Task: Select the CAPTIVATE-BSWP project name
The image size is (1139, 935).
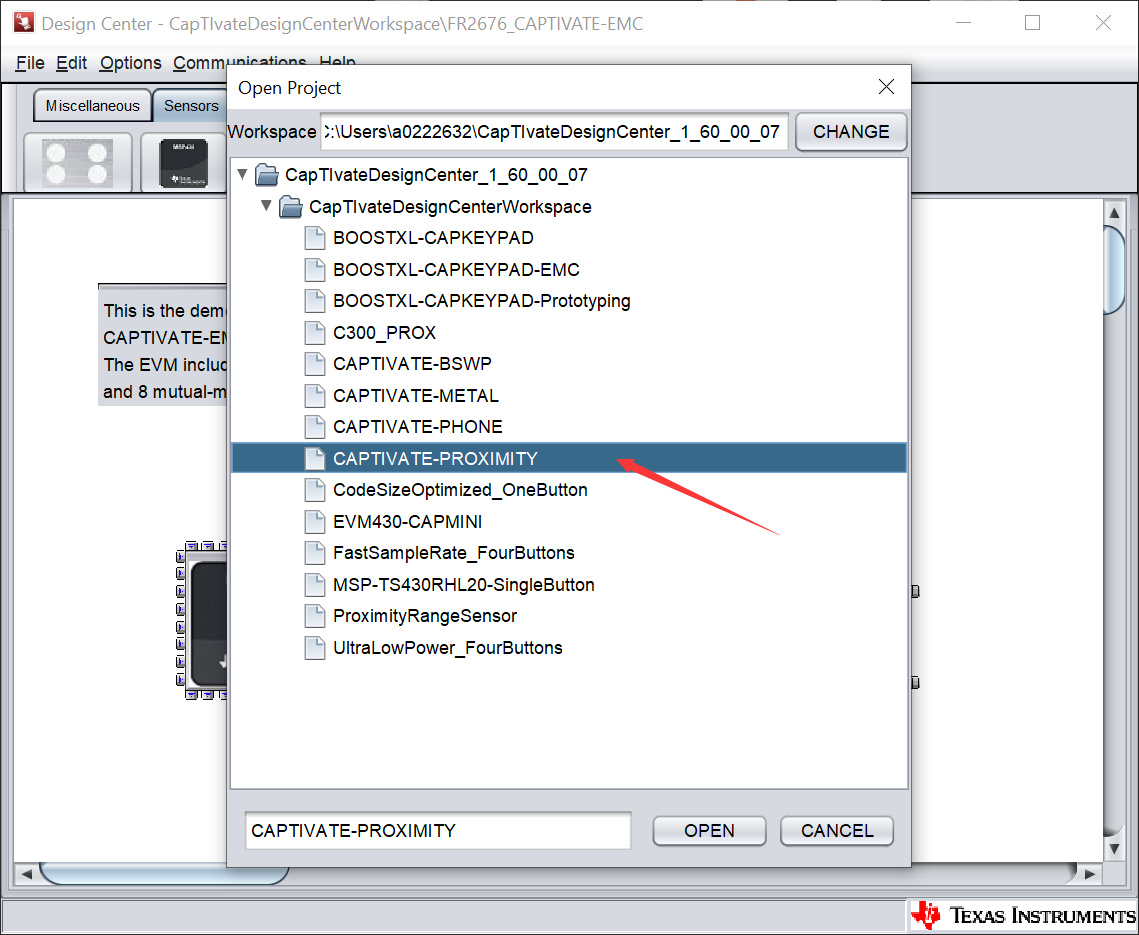Action: [x=412, y=364]
